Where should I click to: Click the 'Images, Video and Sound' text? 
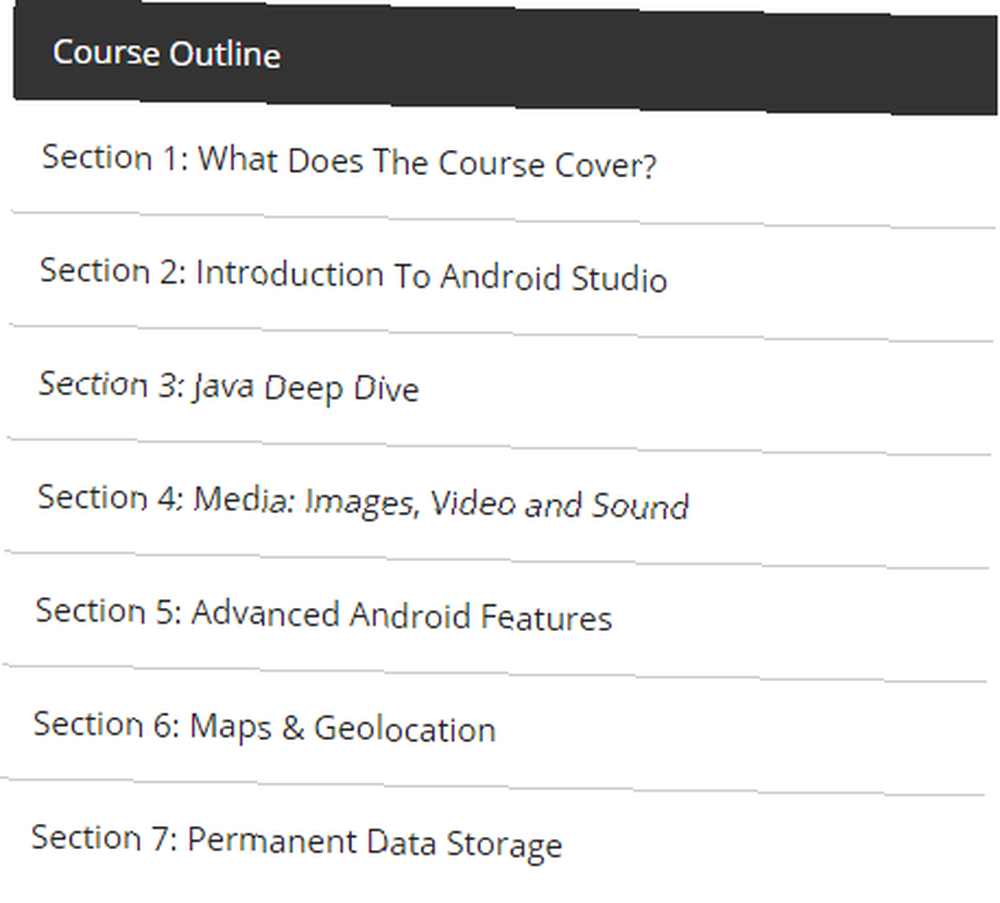(x=497, y=504)
